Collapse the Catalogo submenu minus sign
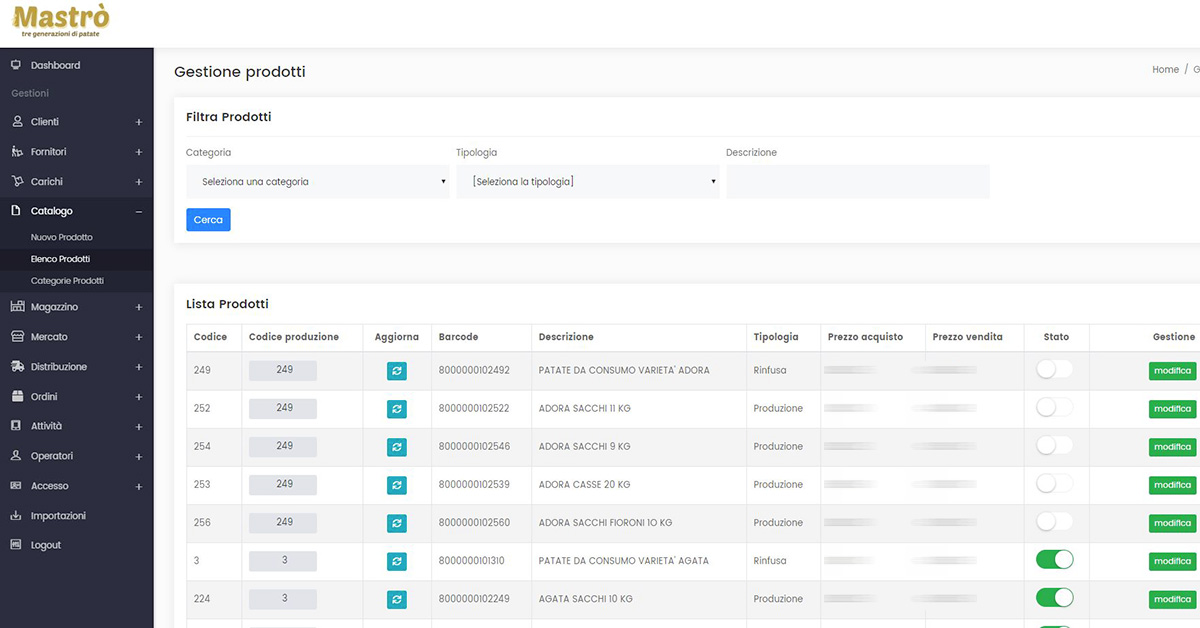The width and height of the screenshot is (1200, 628). 139,212
